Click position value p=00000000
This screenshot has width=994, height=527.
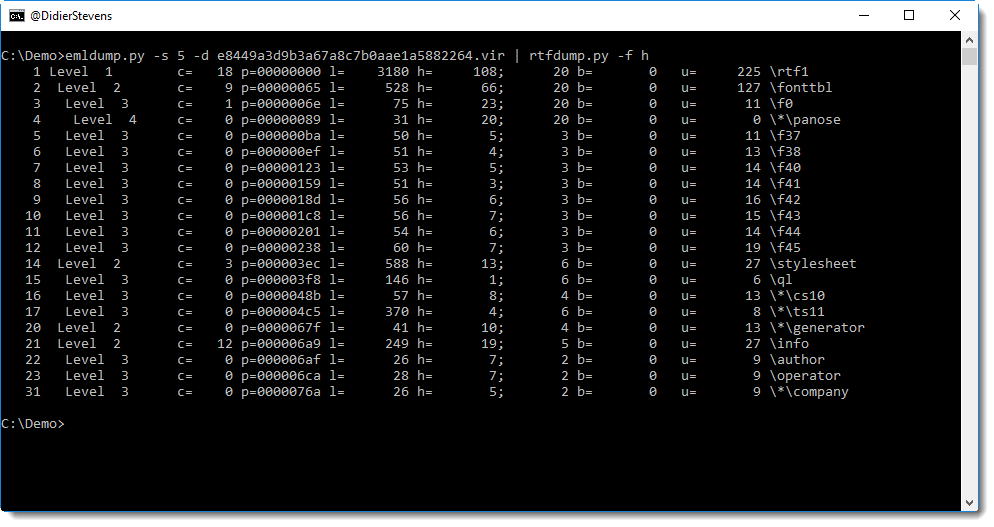point(281,72)
